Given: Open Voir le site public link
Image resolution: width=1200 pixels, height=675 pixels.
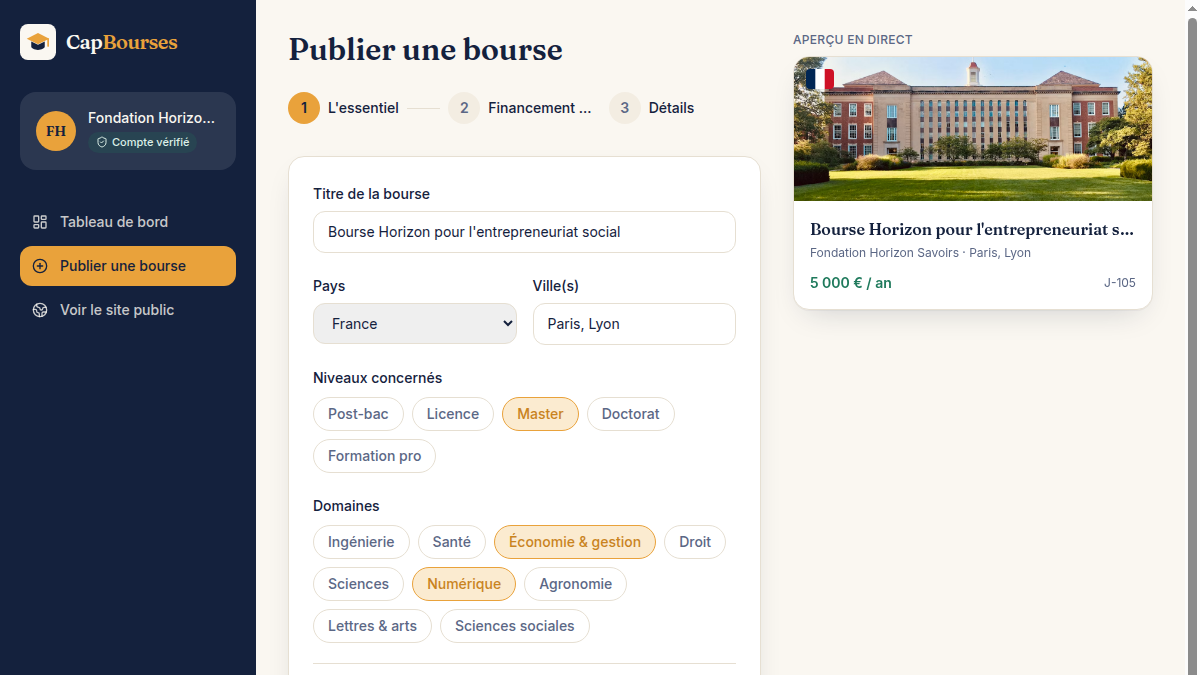Looking at the screenshot, I should click(x=128, y=310).
